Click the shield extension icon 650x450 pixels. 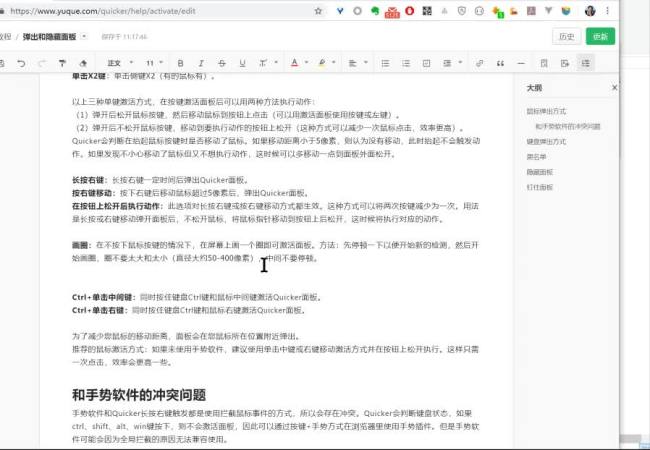tap(462, 11)
